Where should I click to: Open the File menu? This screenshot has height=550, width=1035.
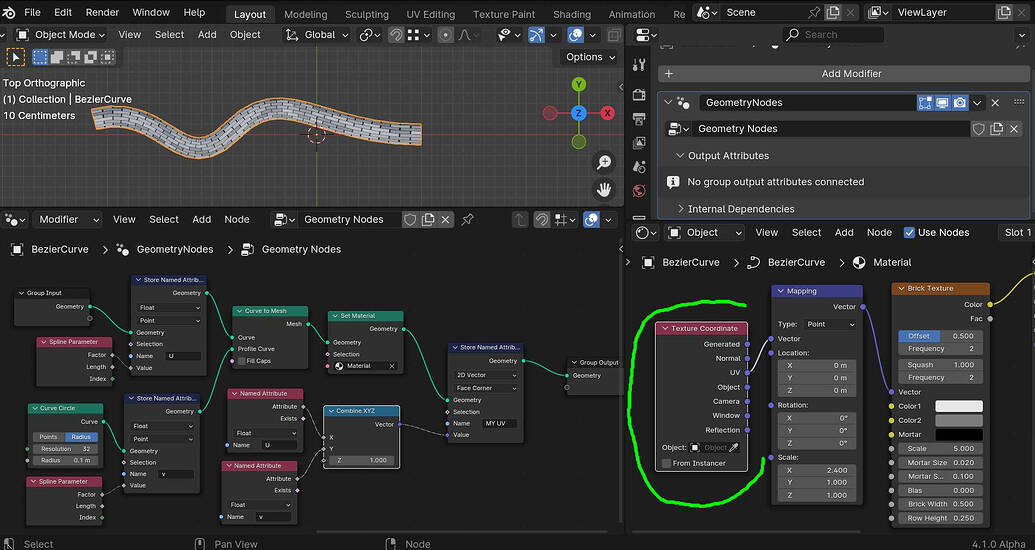(x=32, y=13)
